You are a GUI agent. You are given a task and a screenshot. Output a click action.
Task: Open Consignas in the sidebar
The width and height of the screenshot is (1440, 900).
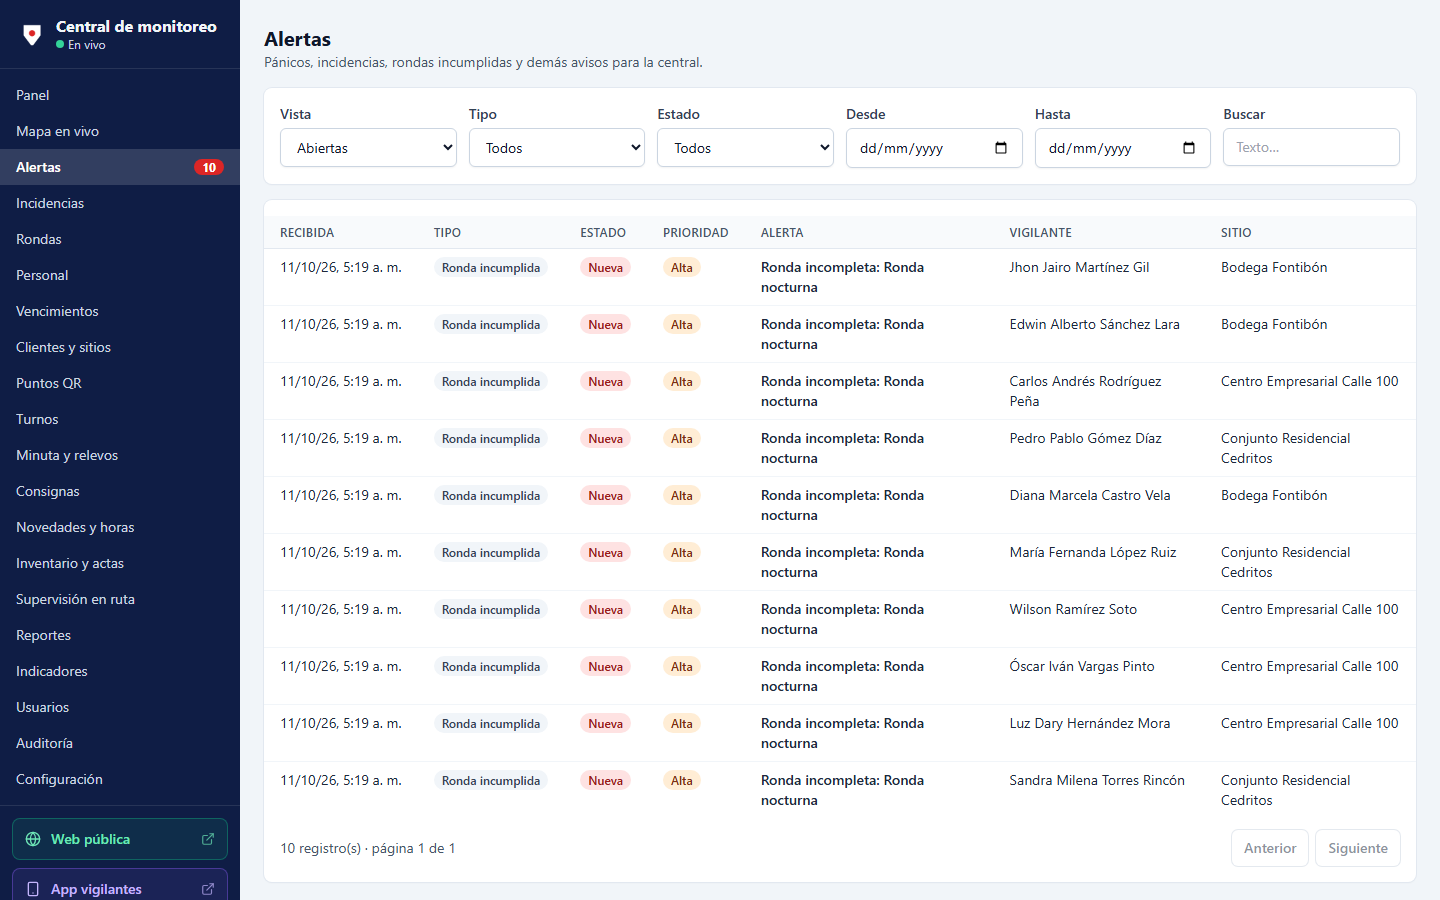[x=120, y=491]
